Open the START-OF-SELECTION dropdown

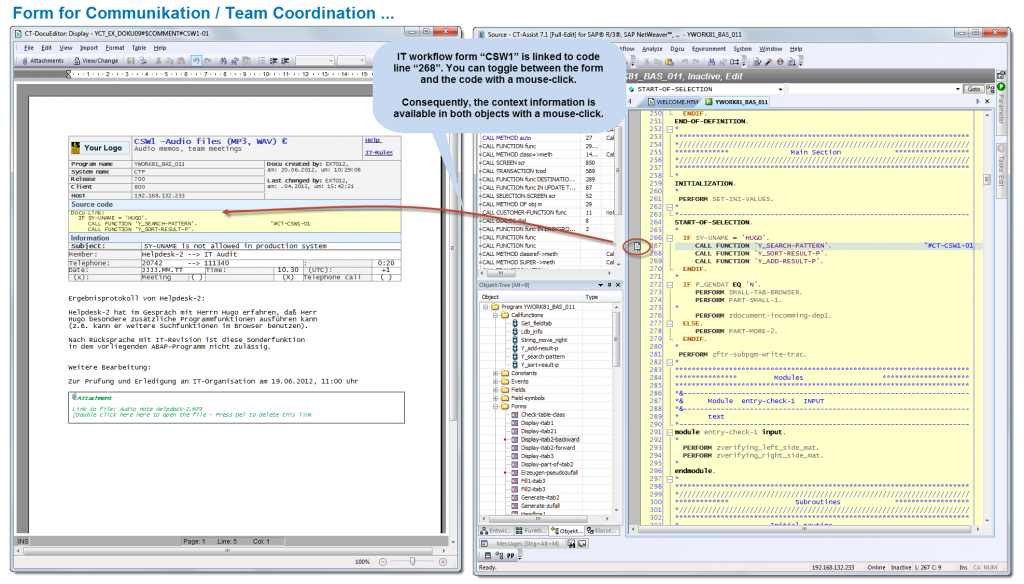click(x=781, y=89)
